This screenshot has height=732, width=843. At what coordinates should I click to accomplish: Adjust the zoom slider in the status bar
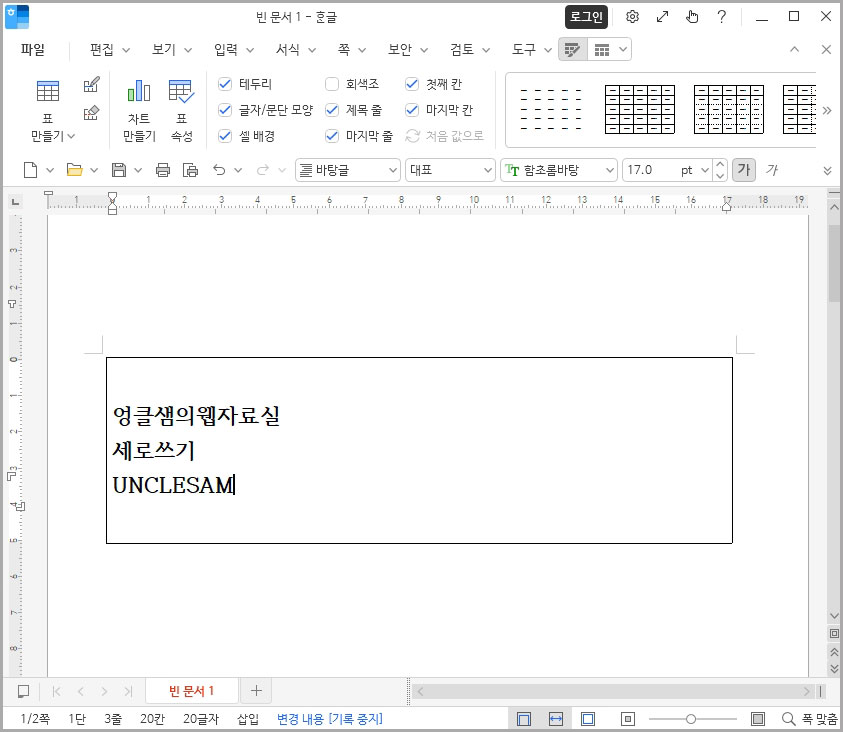tap(691, 718)
